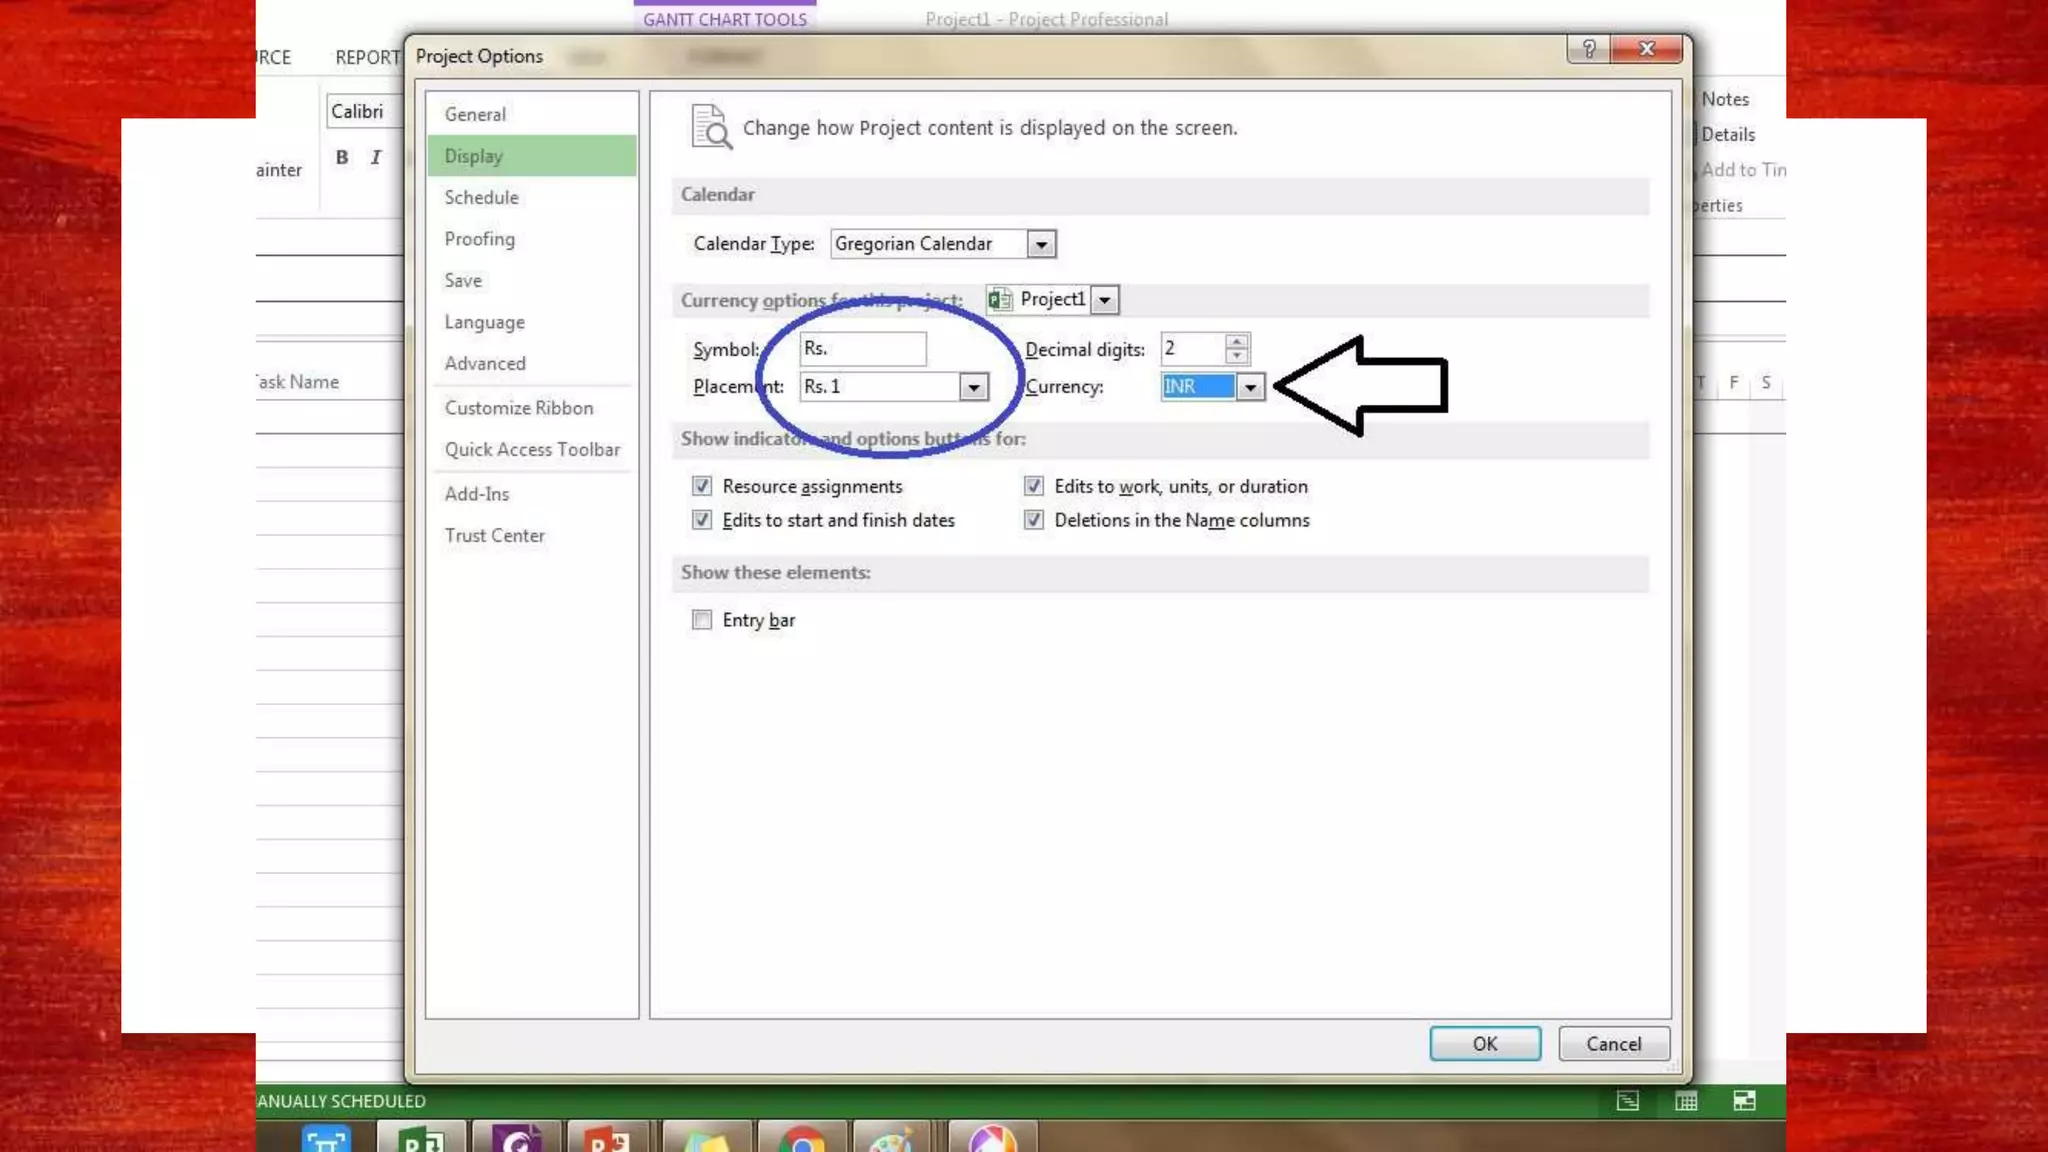Expand the currency Placement dropdown

click(973, 387)
